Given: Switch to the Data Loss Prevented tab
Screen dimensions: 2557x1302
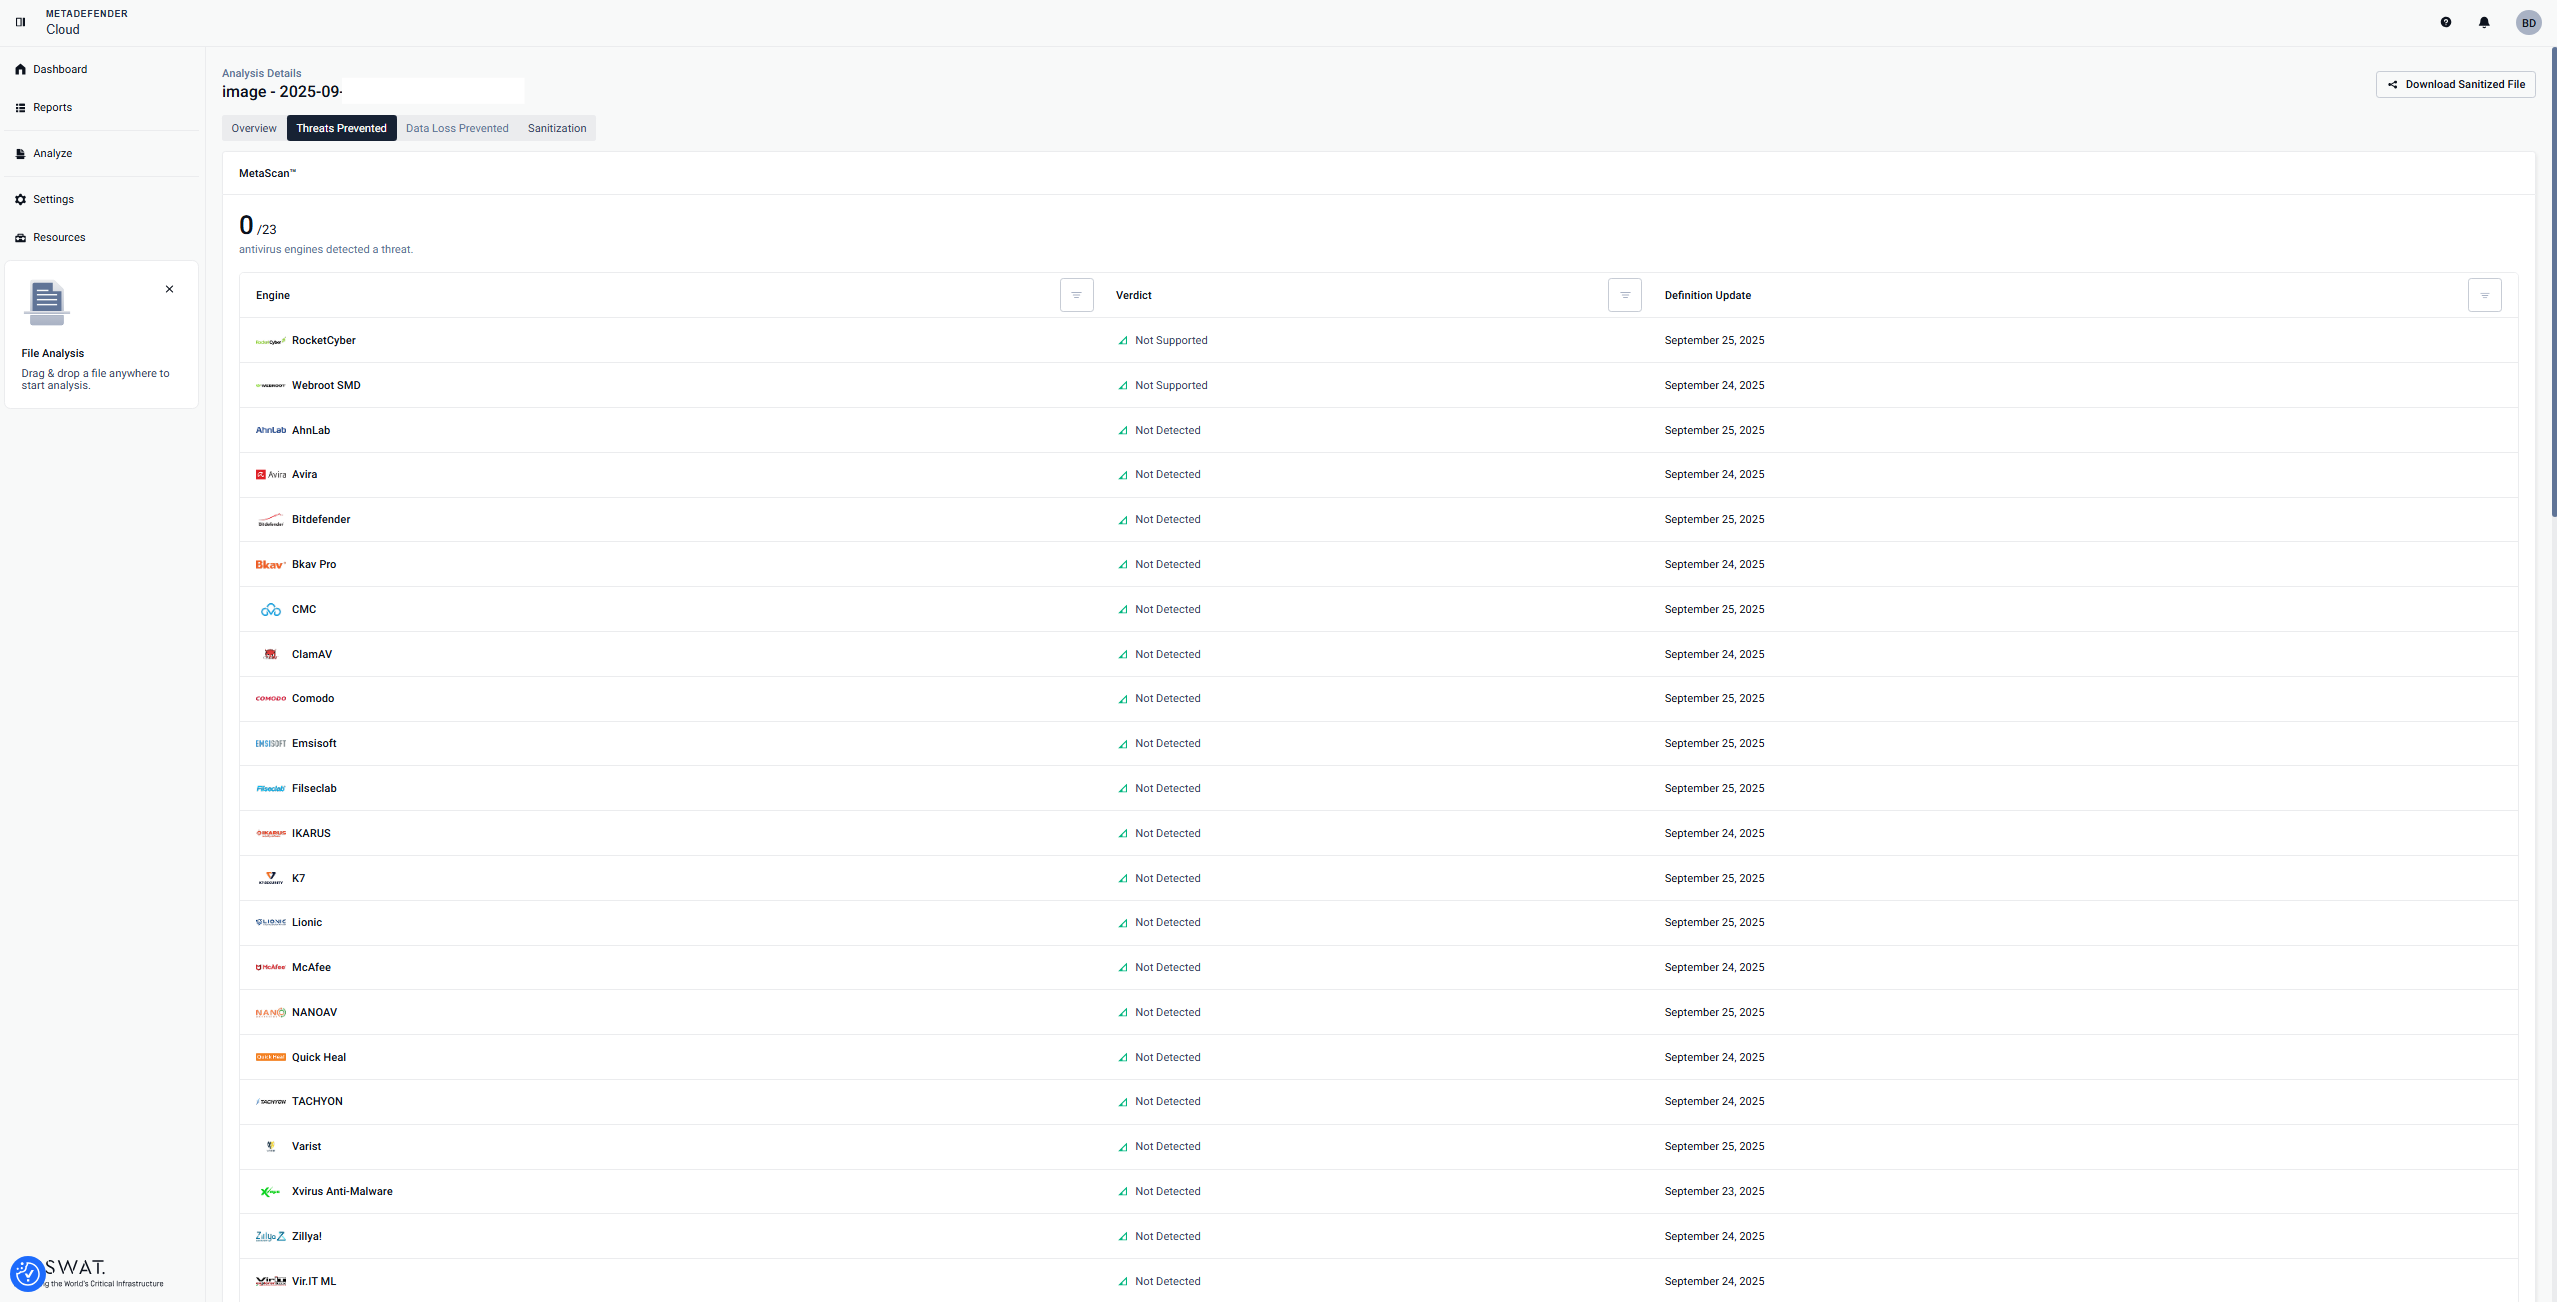Looking at the screenshot, I should point(457,128).
